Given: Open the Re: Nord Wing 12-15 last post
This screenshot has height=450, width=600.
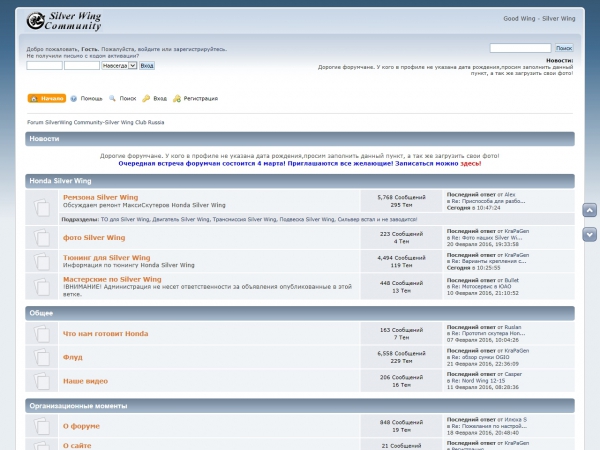Looking at the screenshot, I should pyautogui.click(x=478, y=381).
